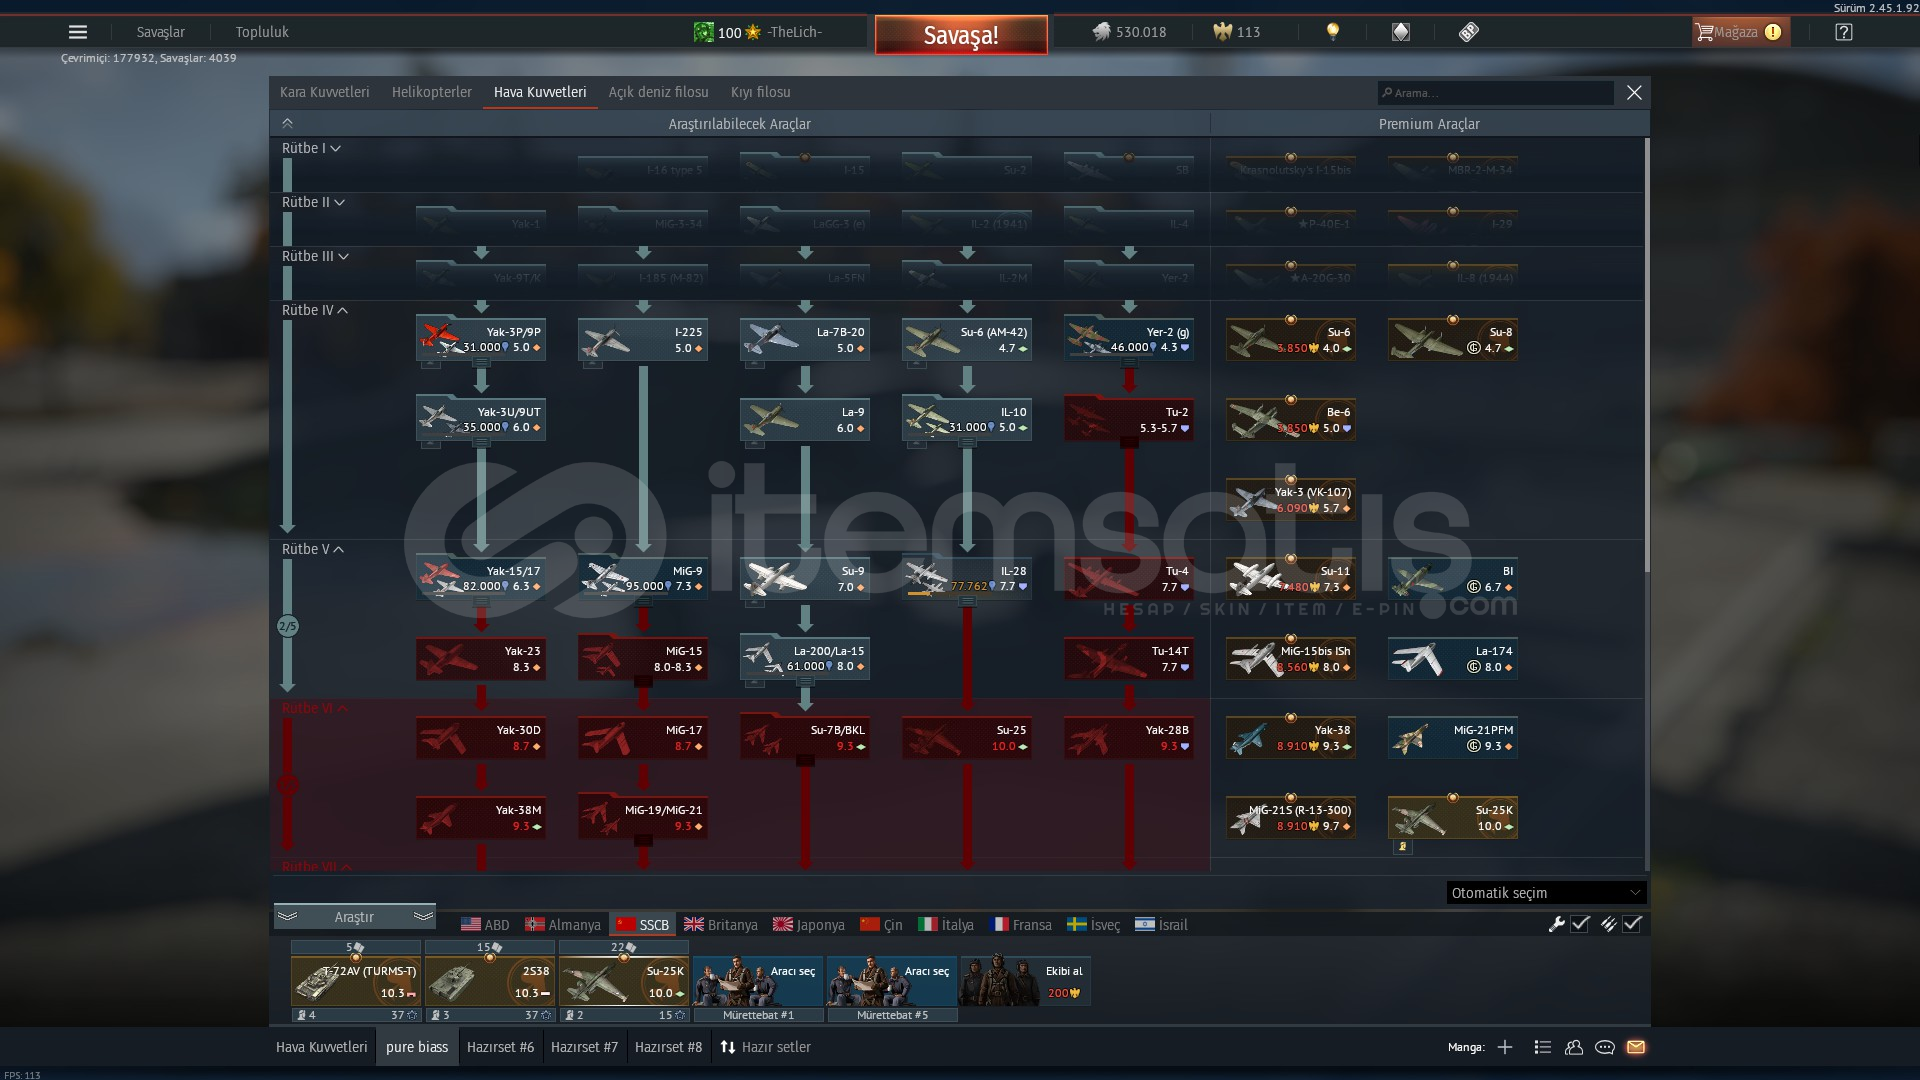The height and width of the screenshot is (1080, 1920).
Task: Toggle auto-ammo refill checkbox next to bullets
Action: point(1633,924)
